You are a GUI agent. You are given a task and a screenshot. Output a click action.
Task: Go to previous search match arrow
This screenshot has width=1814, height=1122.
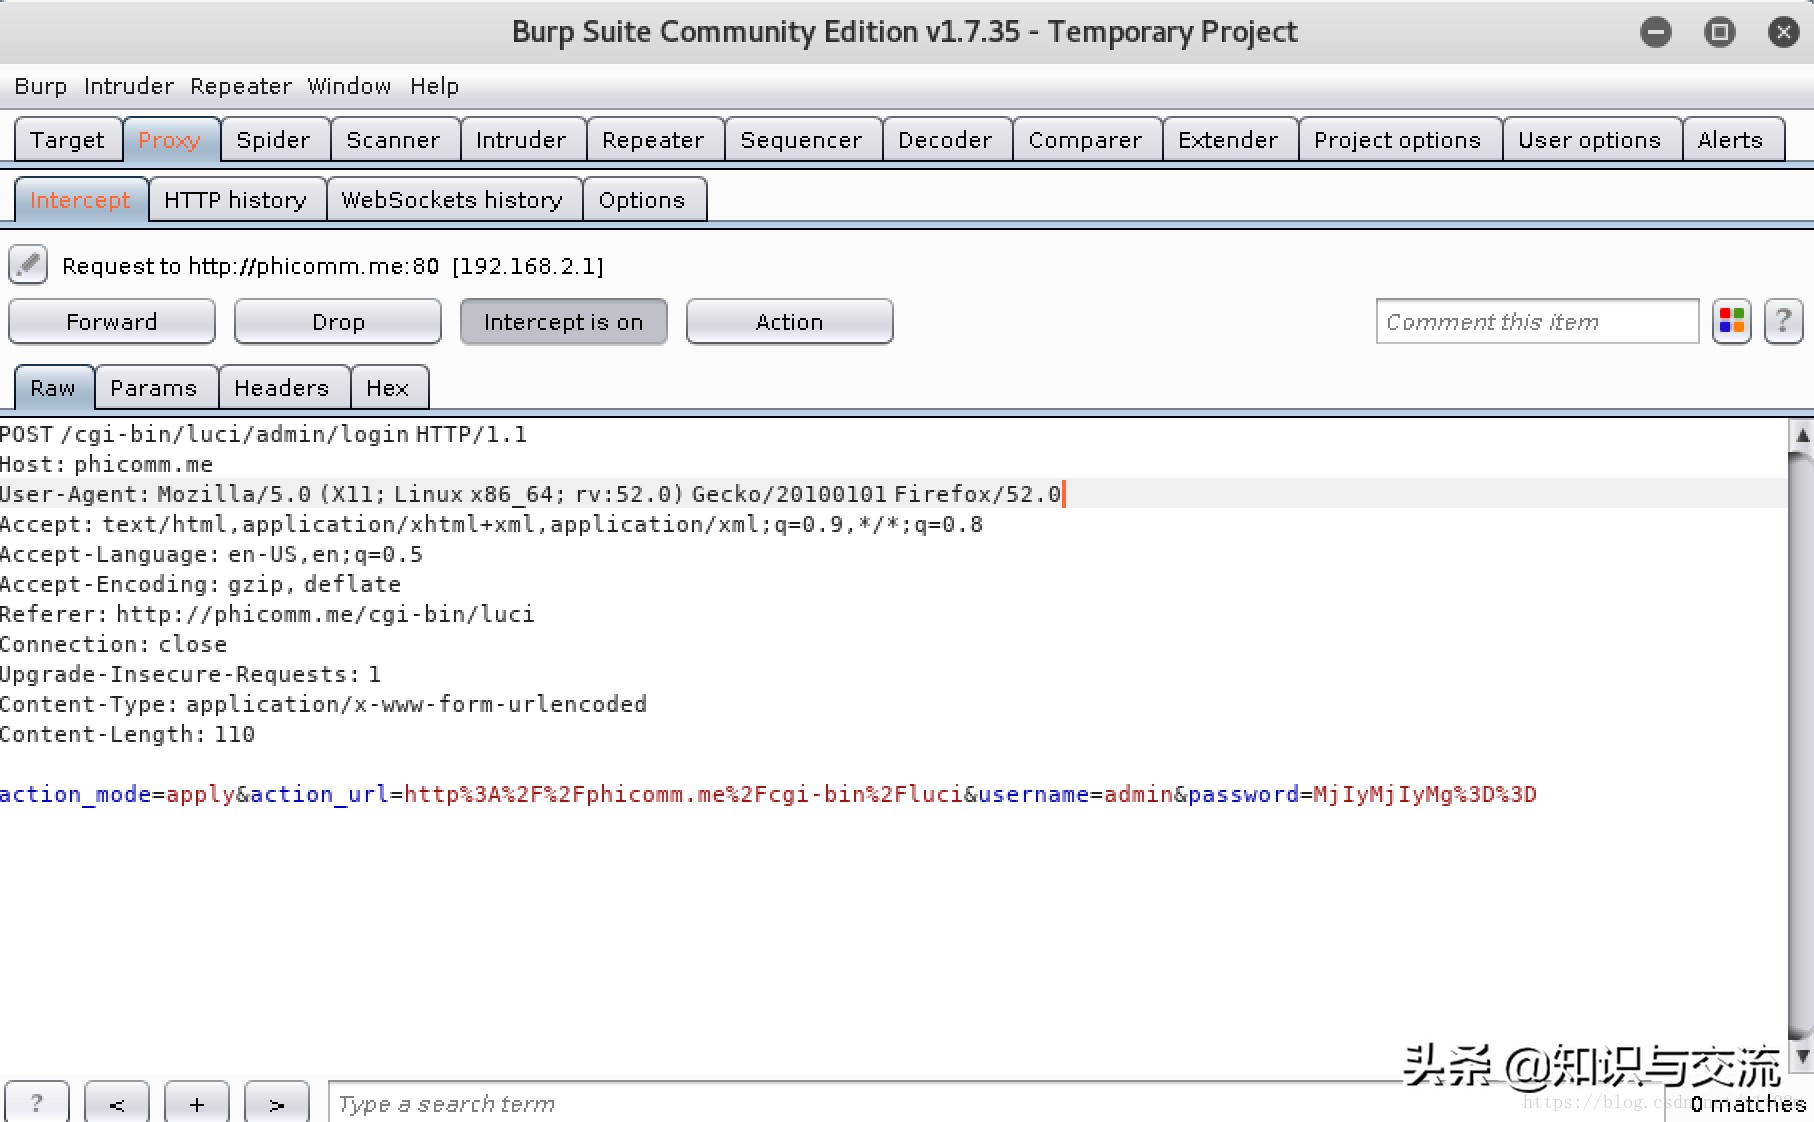(x=117, y=1103)
